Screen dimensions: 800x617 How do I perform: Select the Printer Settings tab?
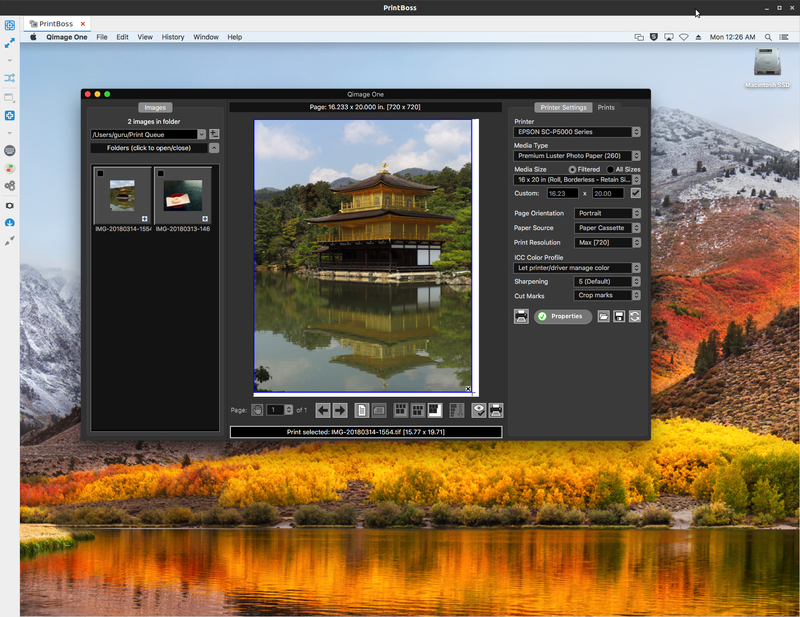click(563, 108)
